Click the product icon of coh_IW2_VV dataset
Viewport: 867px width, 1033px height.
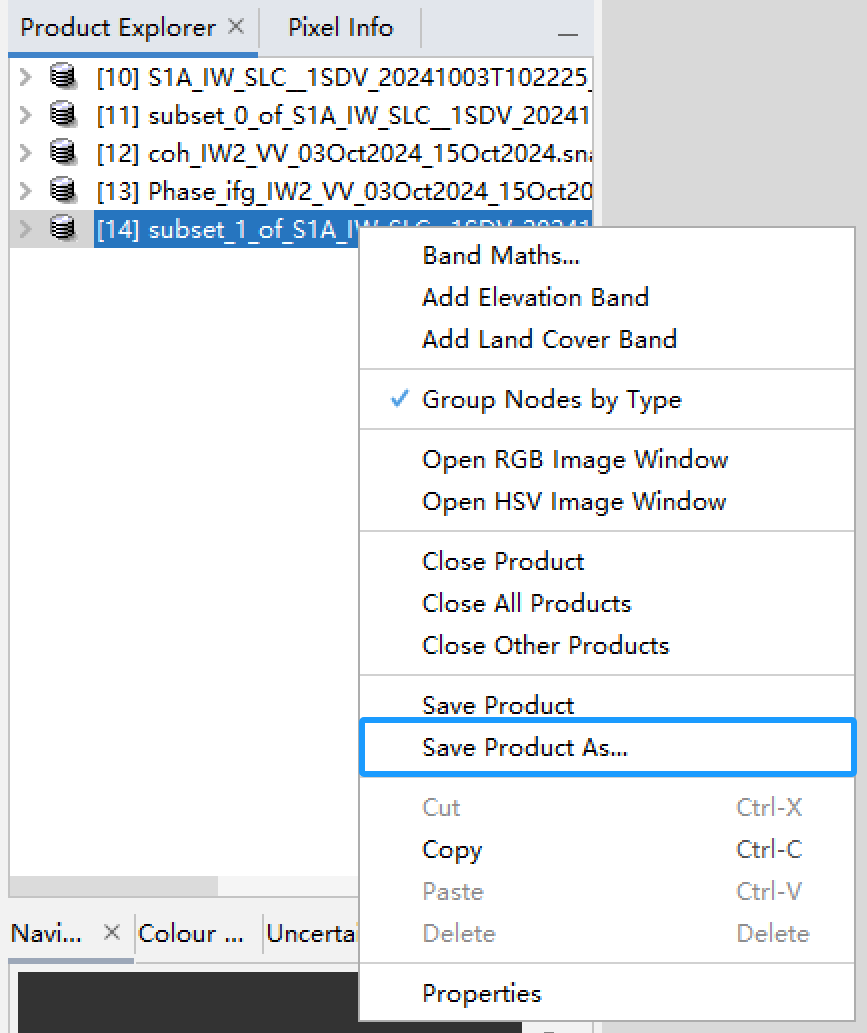pyautogui.click(x=62, y=152)
